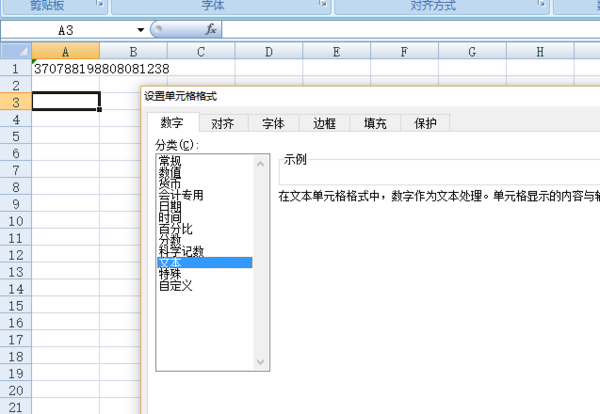Click the formula bar input area
The image size is (600, 414).
411,29
